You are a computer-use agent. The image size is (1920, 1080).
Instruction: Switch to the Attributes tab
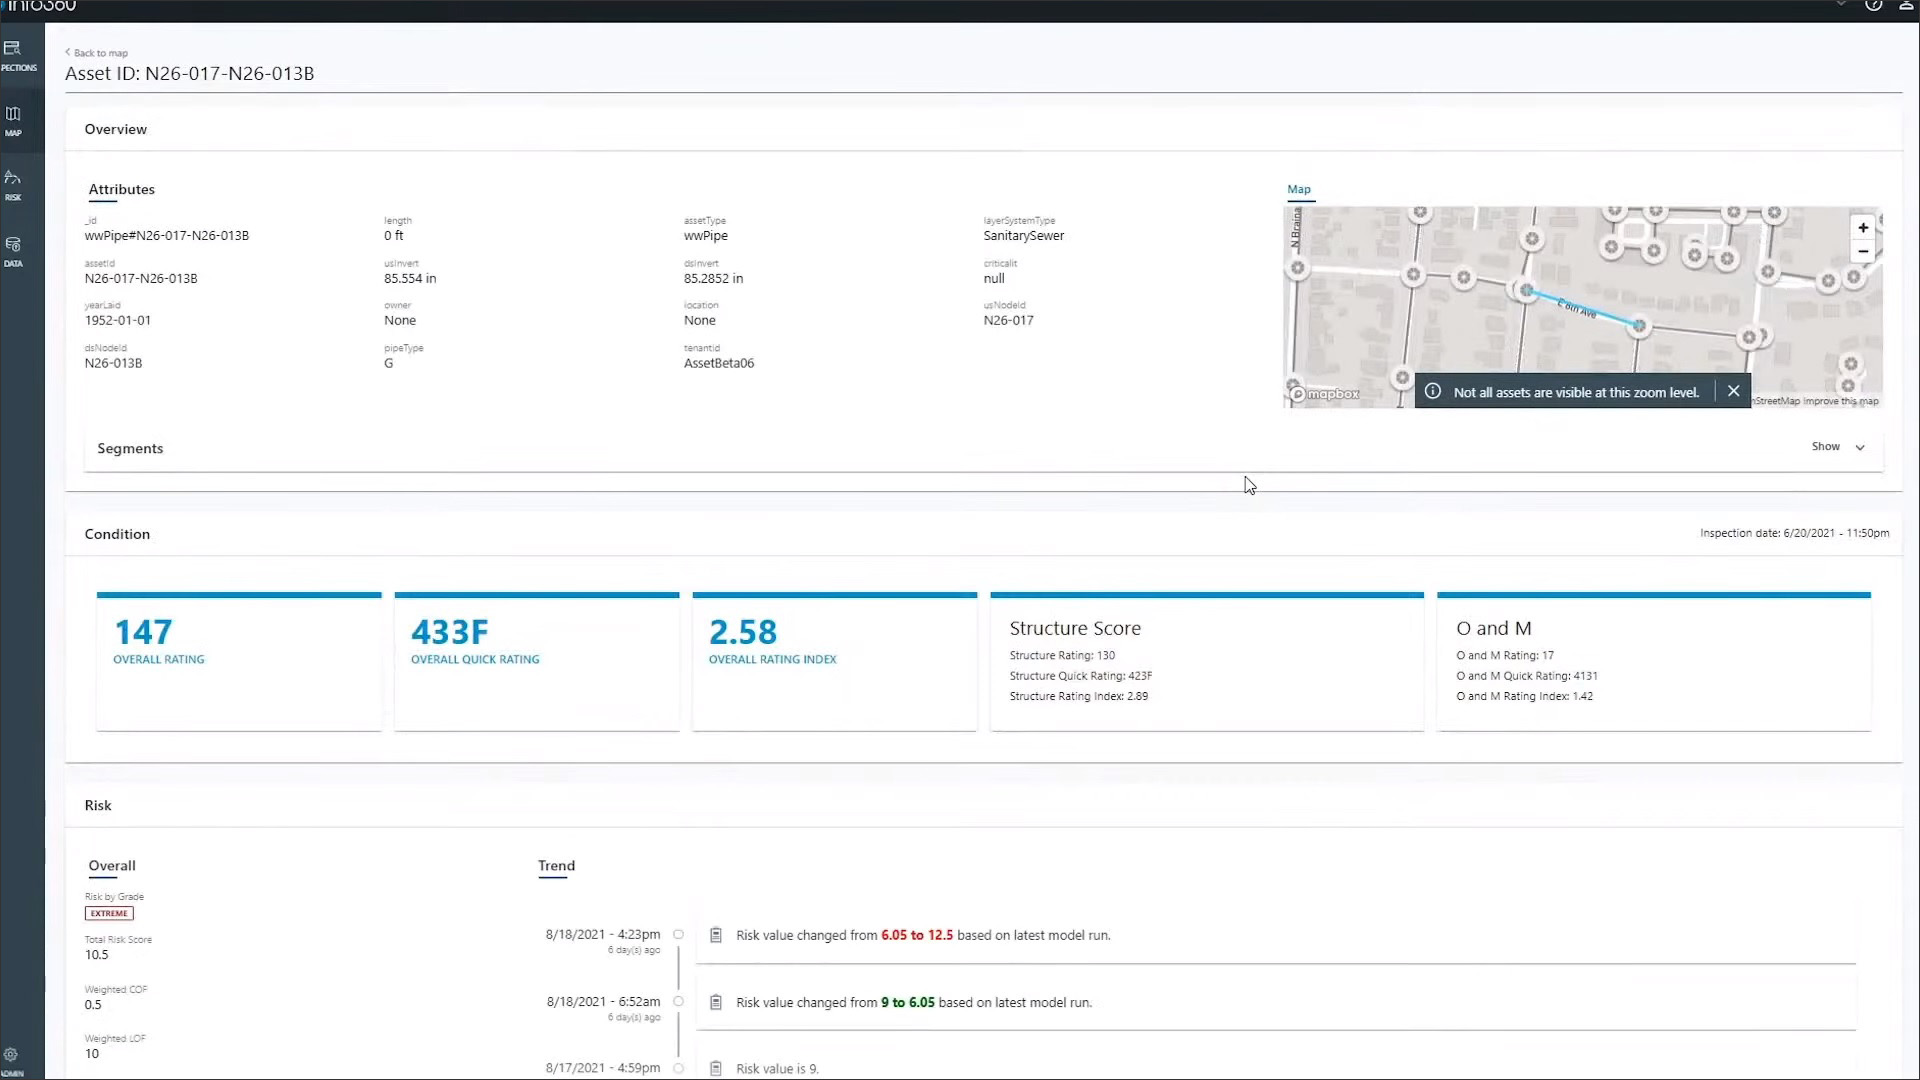121,189
